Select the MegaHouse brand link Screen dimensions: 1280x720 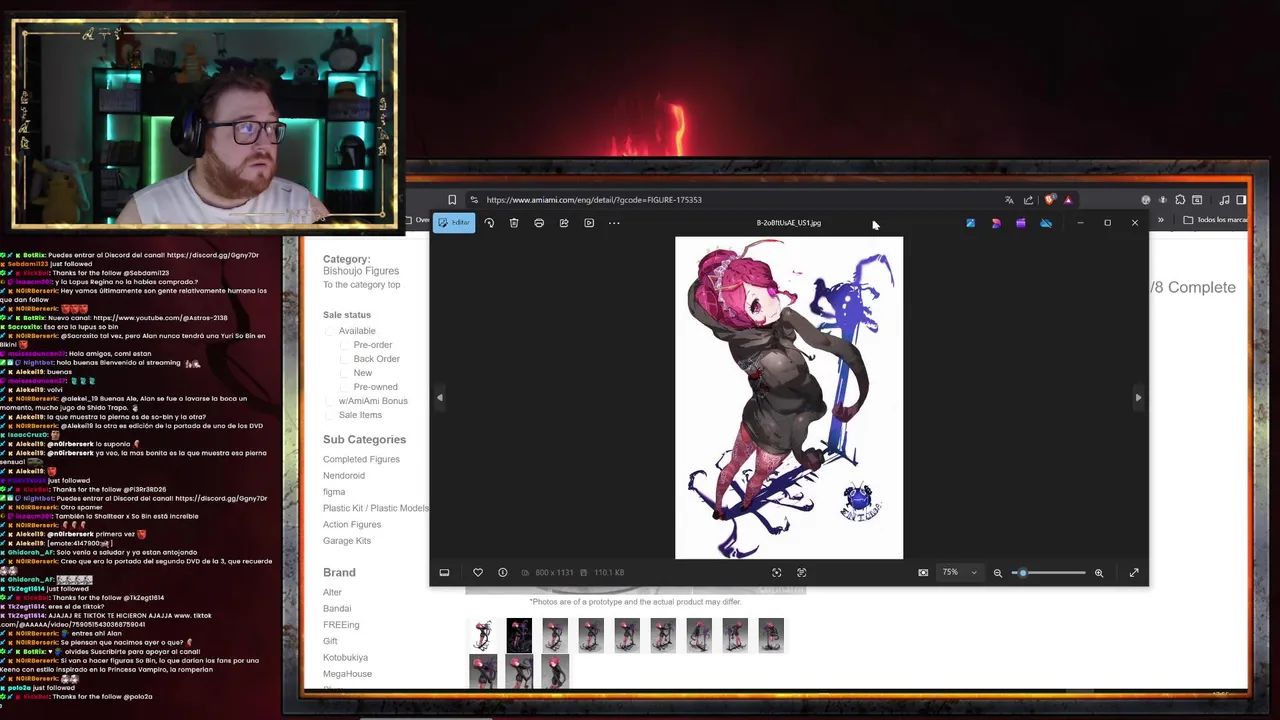coord(347,674)
